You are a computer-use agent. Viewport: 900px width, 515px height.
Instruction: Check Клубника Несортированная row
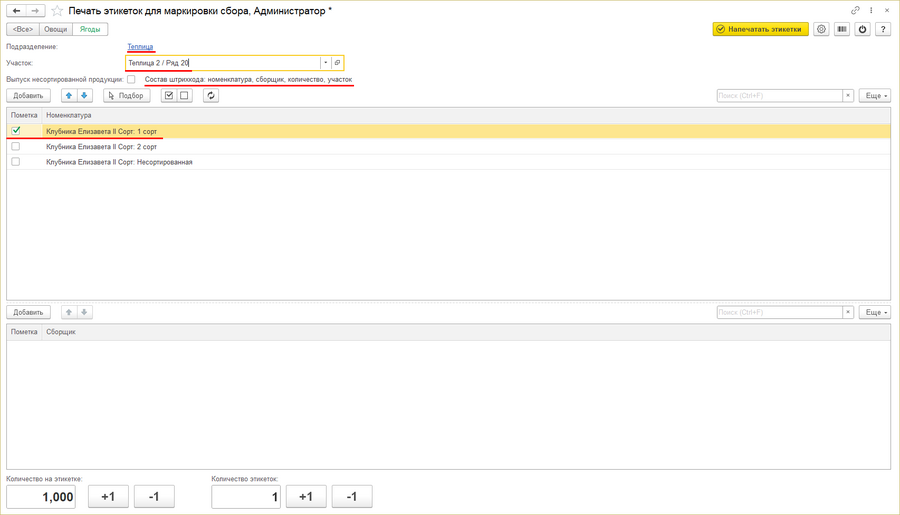click(x=15, y=162)
